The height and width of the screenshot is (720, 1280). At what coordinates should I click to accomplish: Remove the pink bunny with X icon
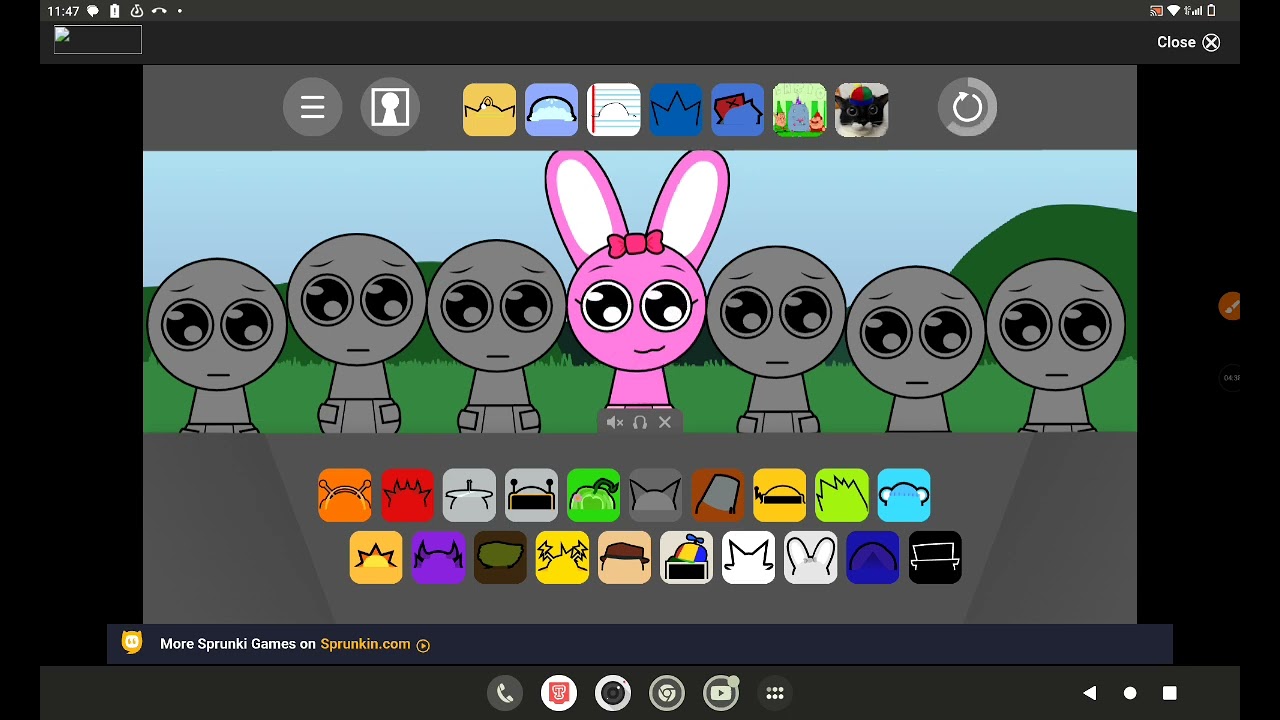(665, 423)
